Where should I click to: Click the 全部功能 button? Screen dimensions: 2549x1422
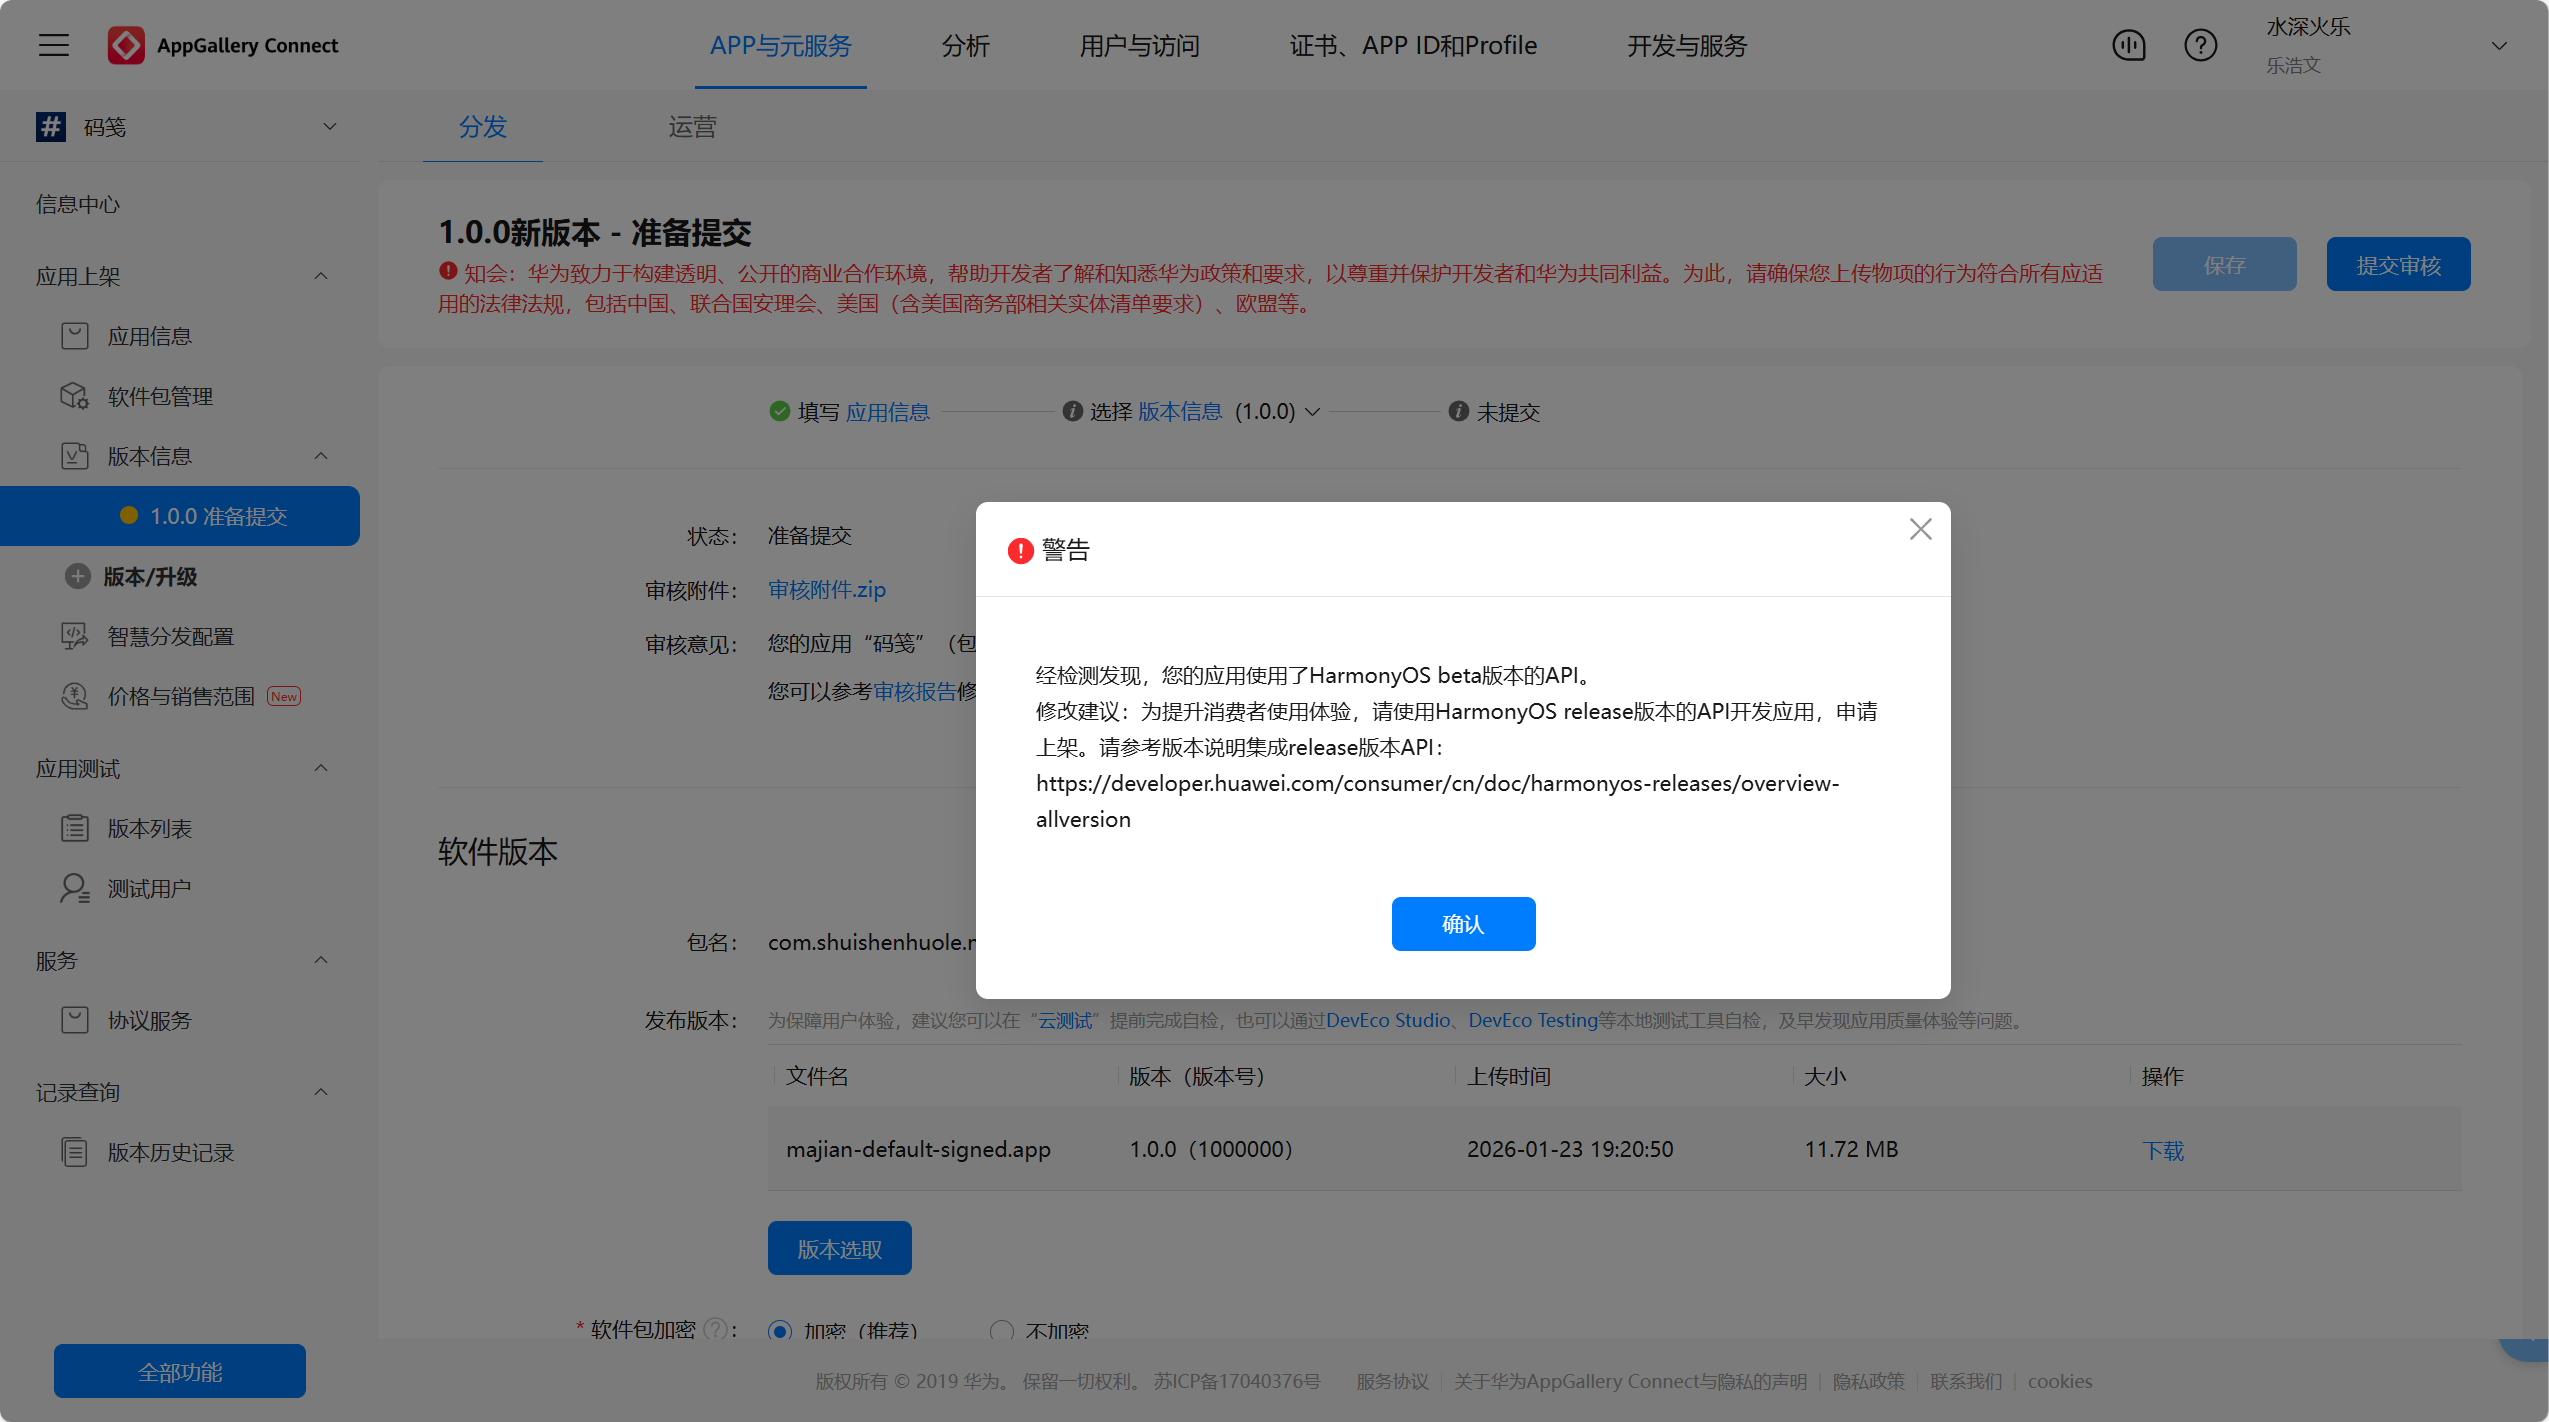(180, 1371)
